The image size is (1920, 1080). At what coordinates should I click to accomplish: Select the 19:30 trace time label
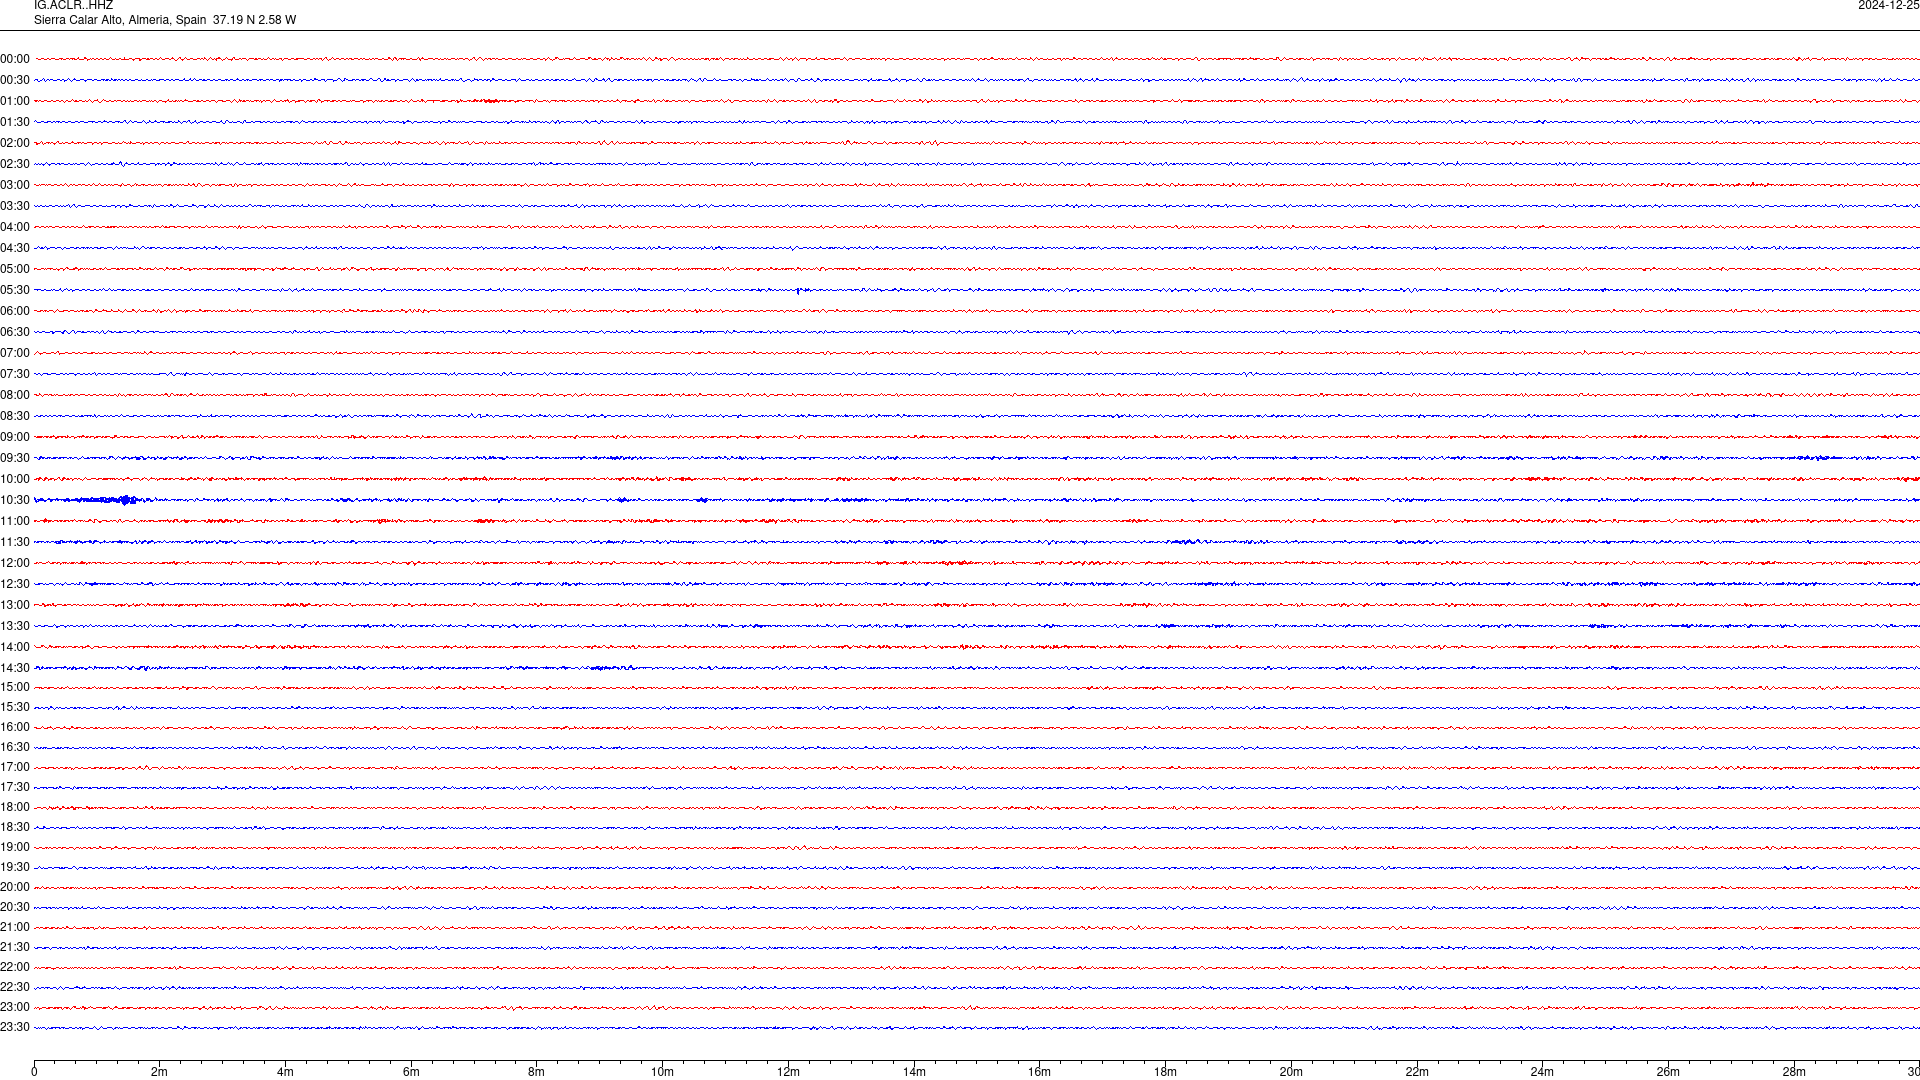(15, 867)
